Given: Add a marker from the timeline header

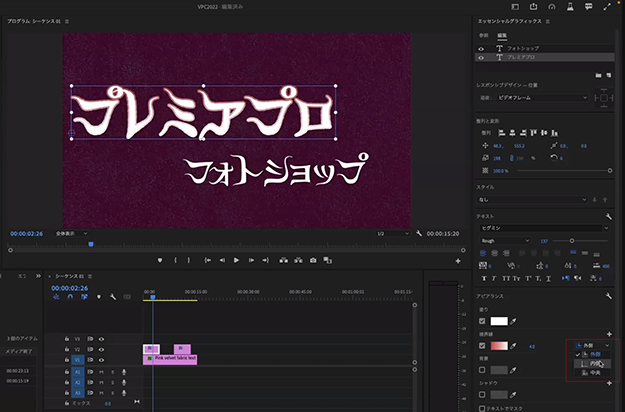Looking at the screenshot, I should click(99, 297).
